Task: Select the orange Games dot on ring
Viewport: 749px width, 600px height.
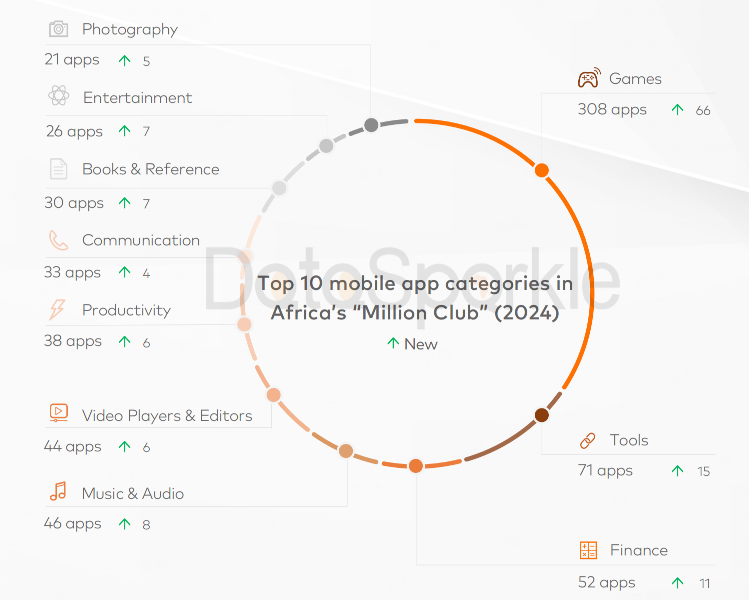Action: [x=541, y=170]
